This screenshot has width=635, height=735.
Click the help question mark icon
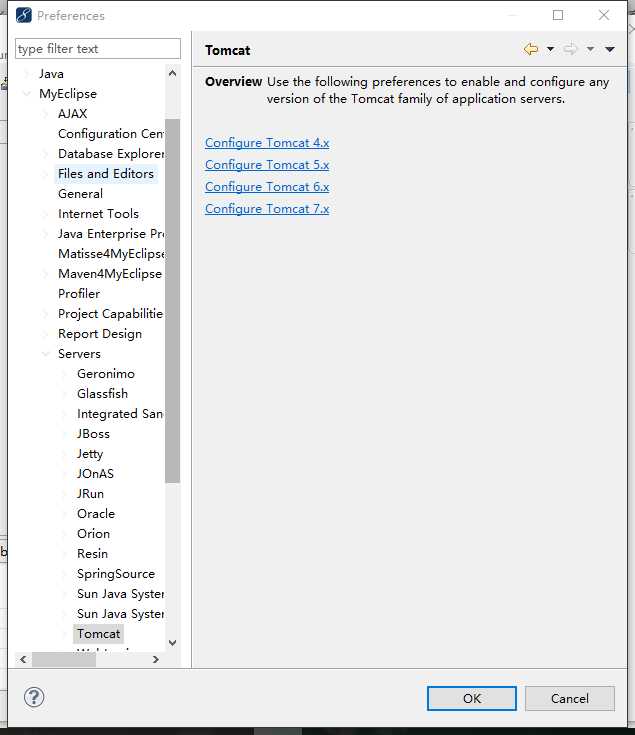point(34,697)
